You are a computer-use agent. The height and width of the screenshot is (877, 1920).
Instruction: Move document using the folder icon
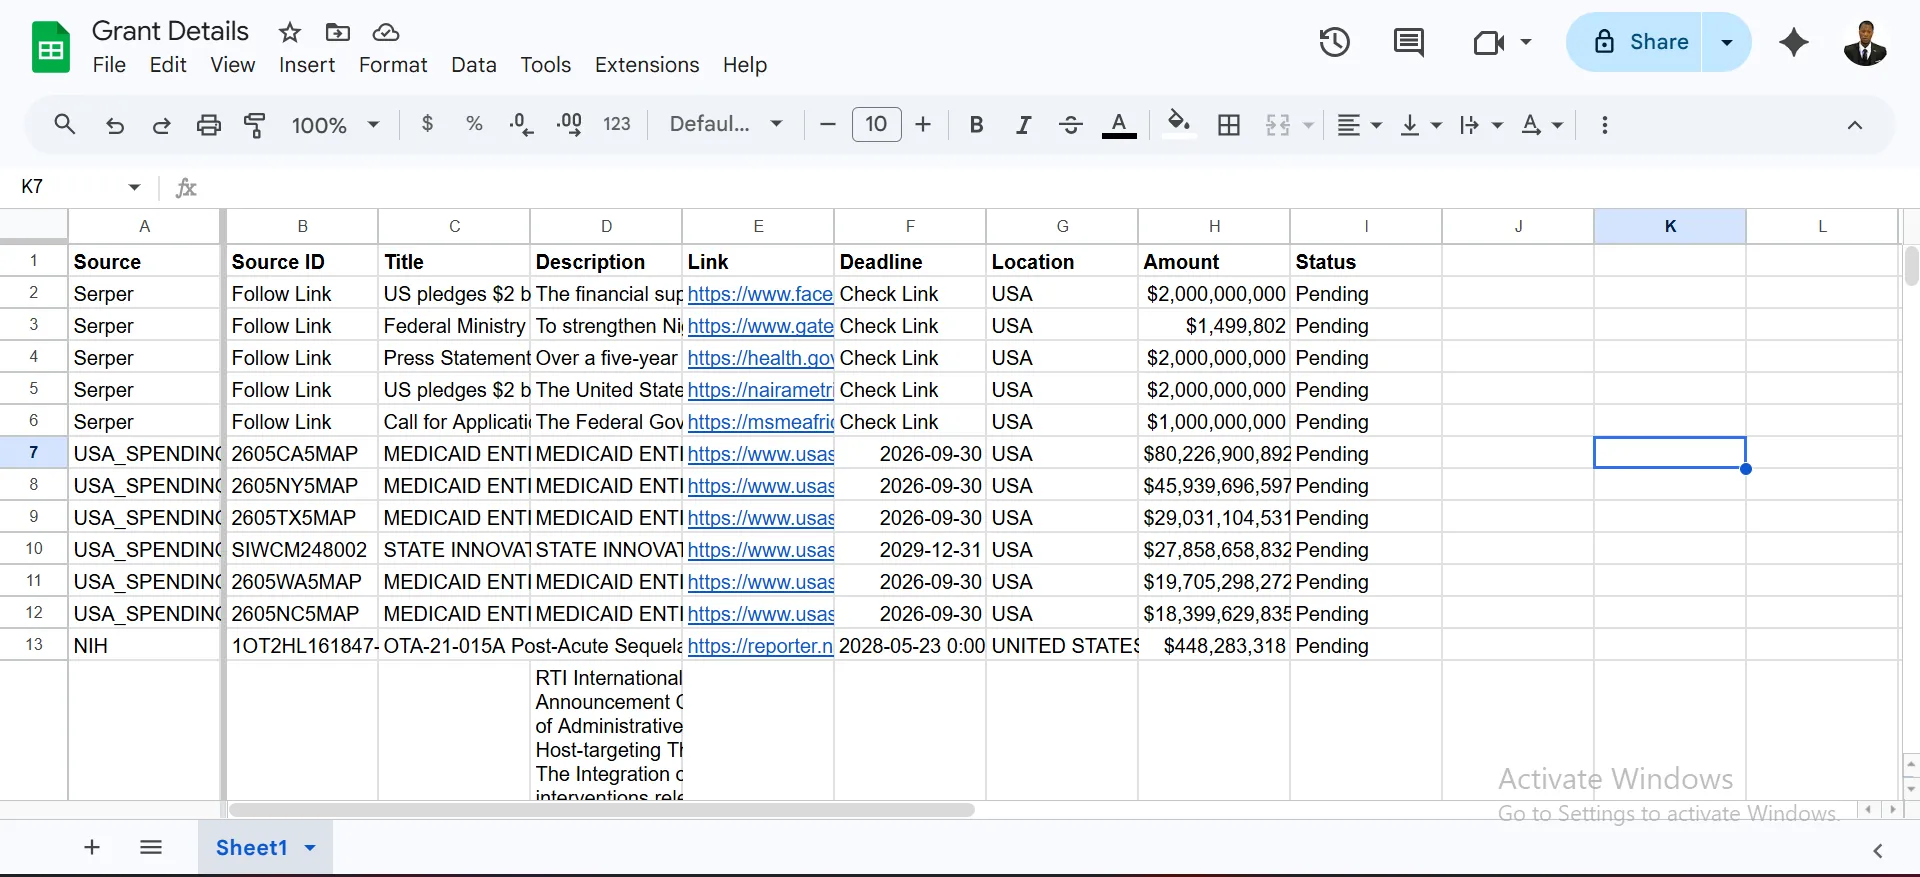click(x=338, y=32)
